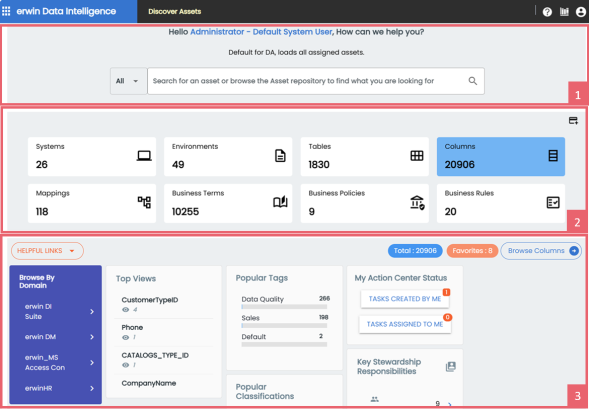
Task: Click the Total : 20906 pill
Action: (415, 251)
